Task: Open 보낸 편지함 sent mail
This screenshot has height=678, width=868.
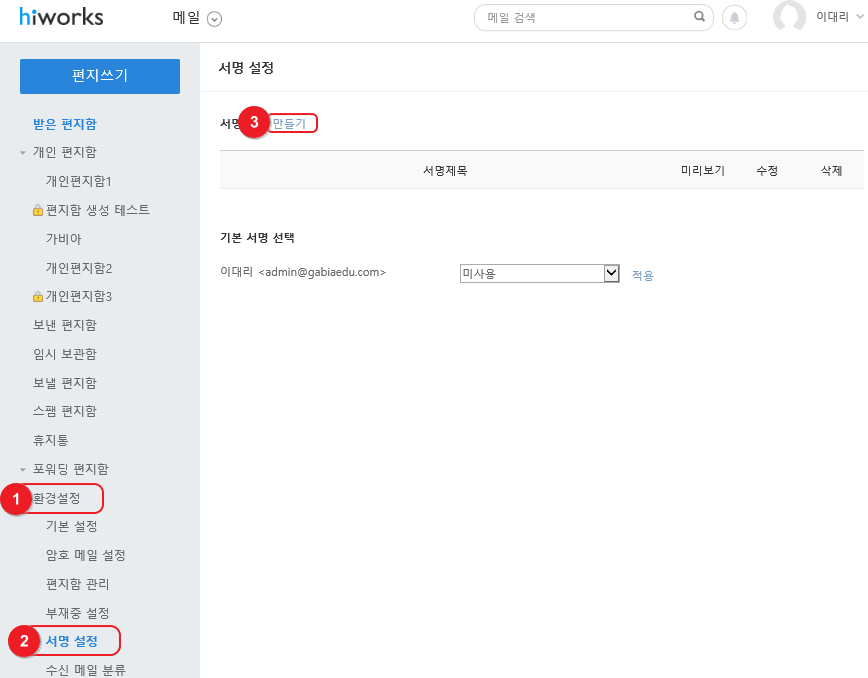Action: 65,325
